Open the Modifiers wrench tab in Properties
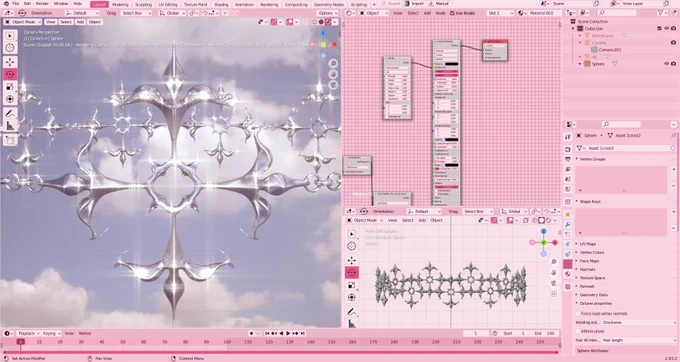Viewport: 680px width, 362px height. pyautogui.click(x=568, y=225)
